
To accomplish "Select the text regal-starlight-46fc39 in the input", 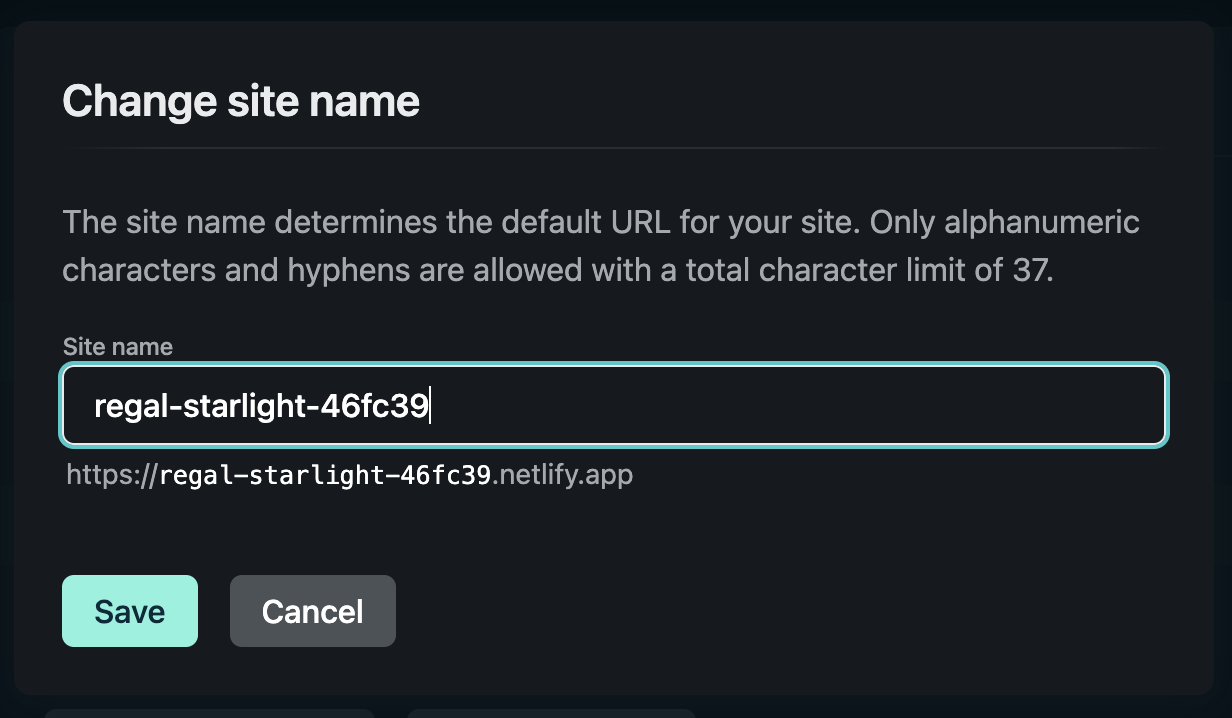I will 262,405.
